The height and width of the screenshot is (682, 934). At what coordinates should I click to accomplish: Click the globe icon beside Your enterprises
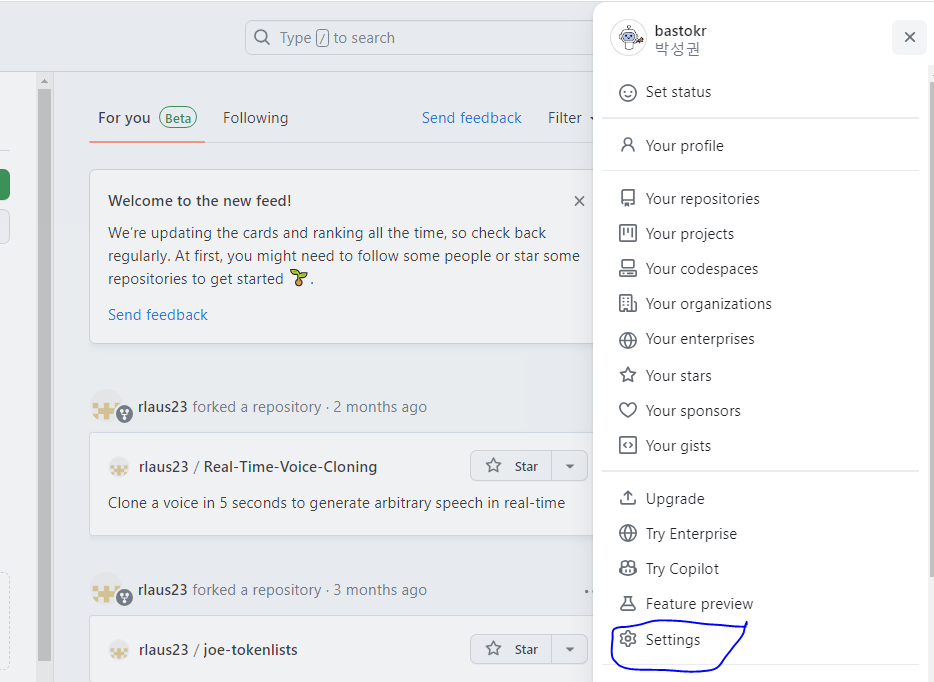point(628,340)
